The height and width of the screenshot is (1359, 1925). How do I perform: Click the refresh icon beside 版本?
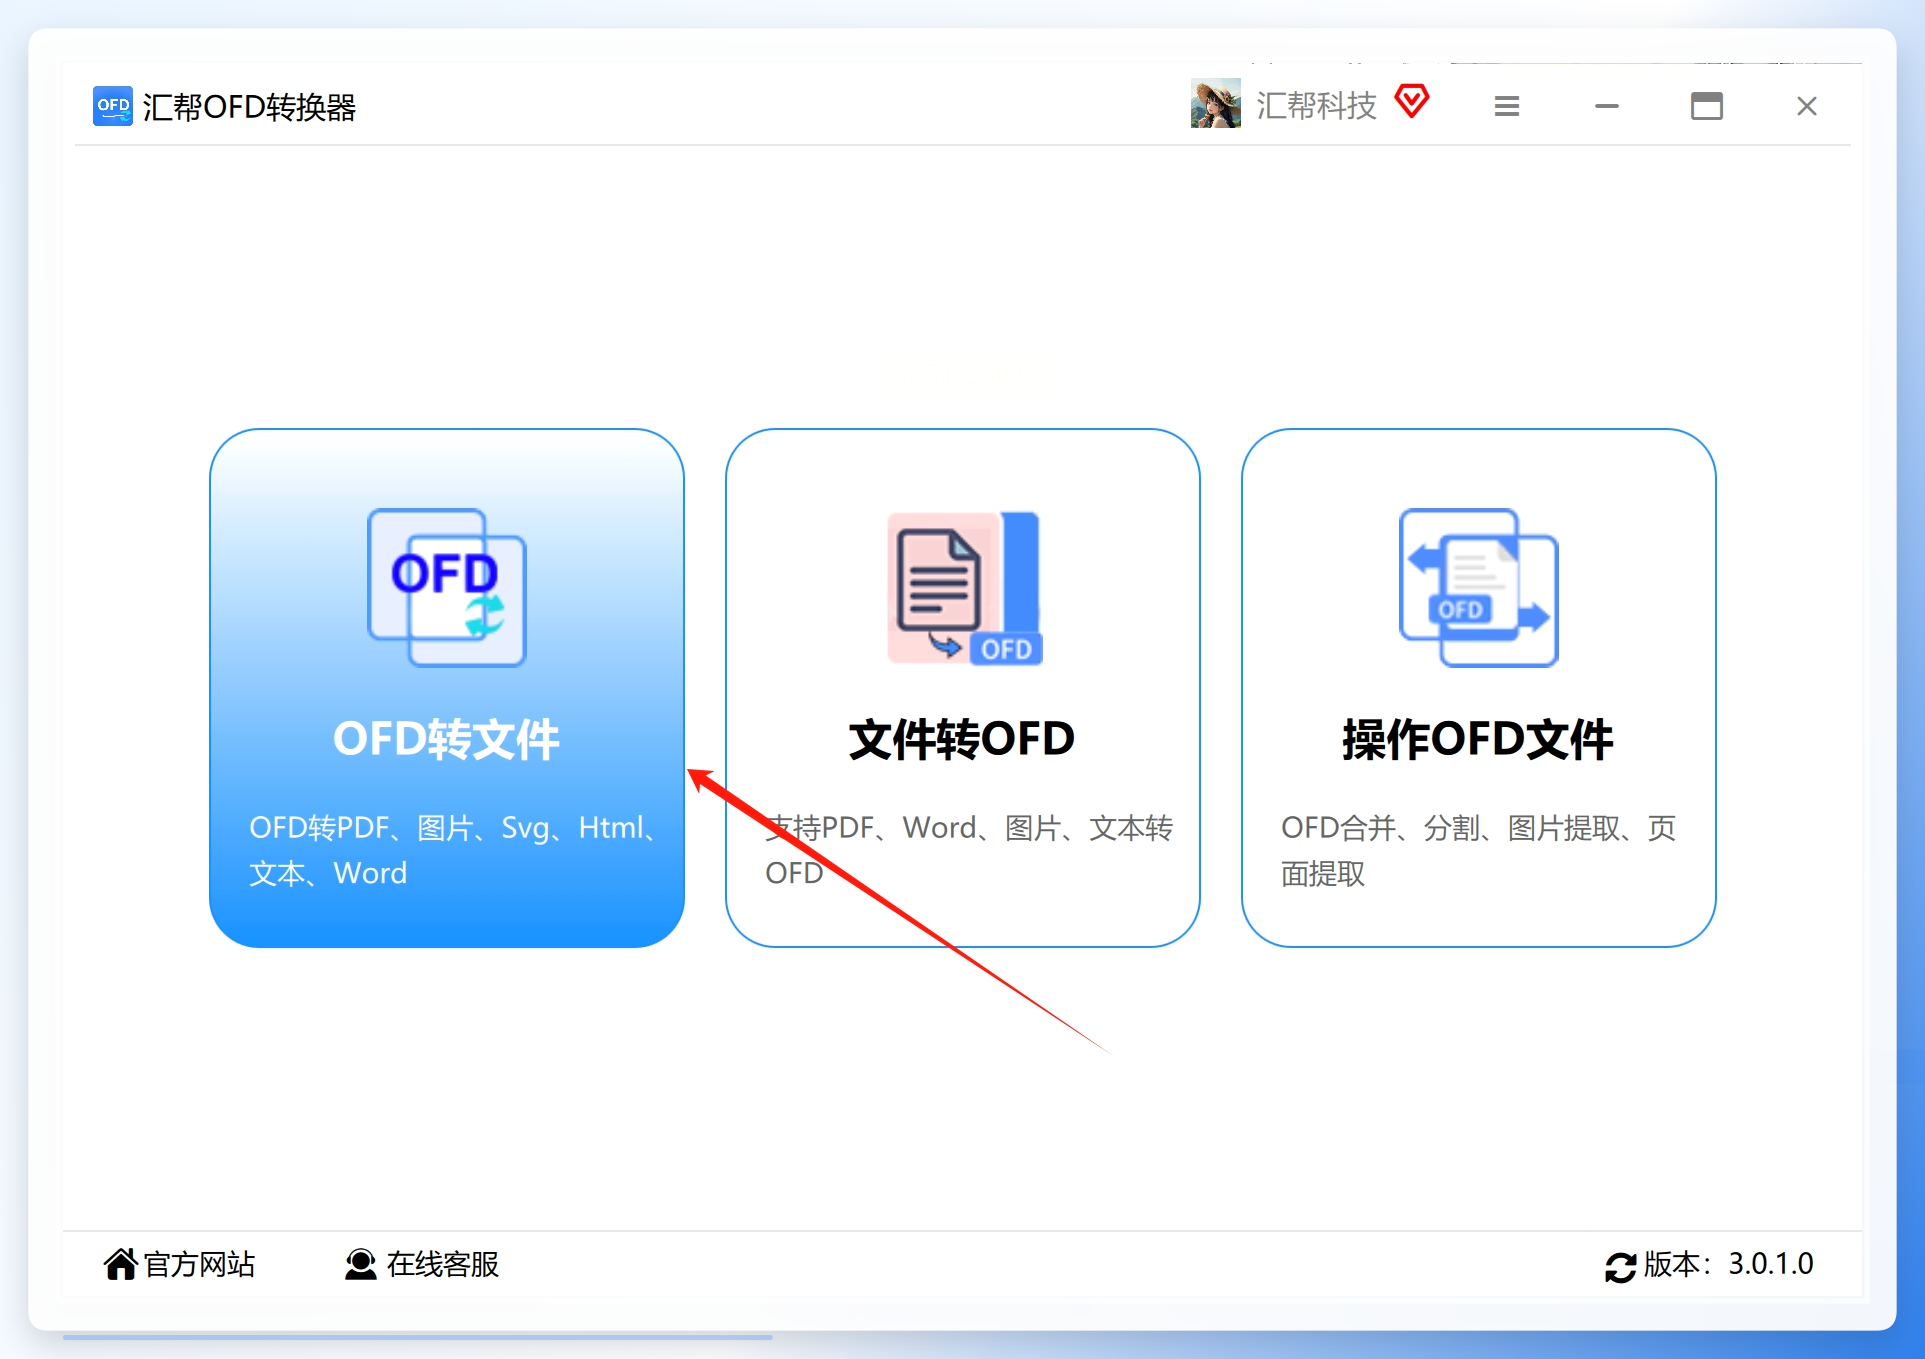[x=1621, y=1267]
